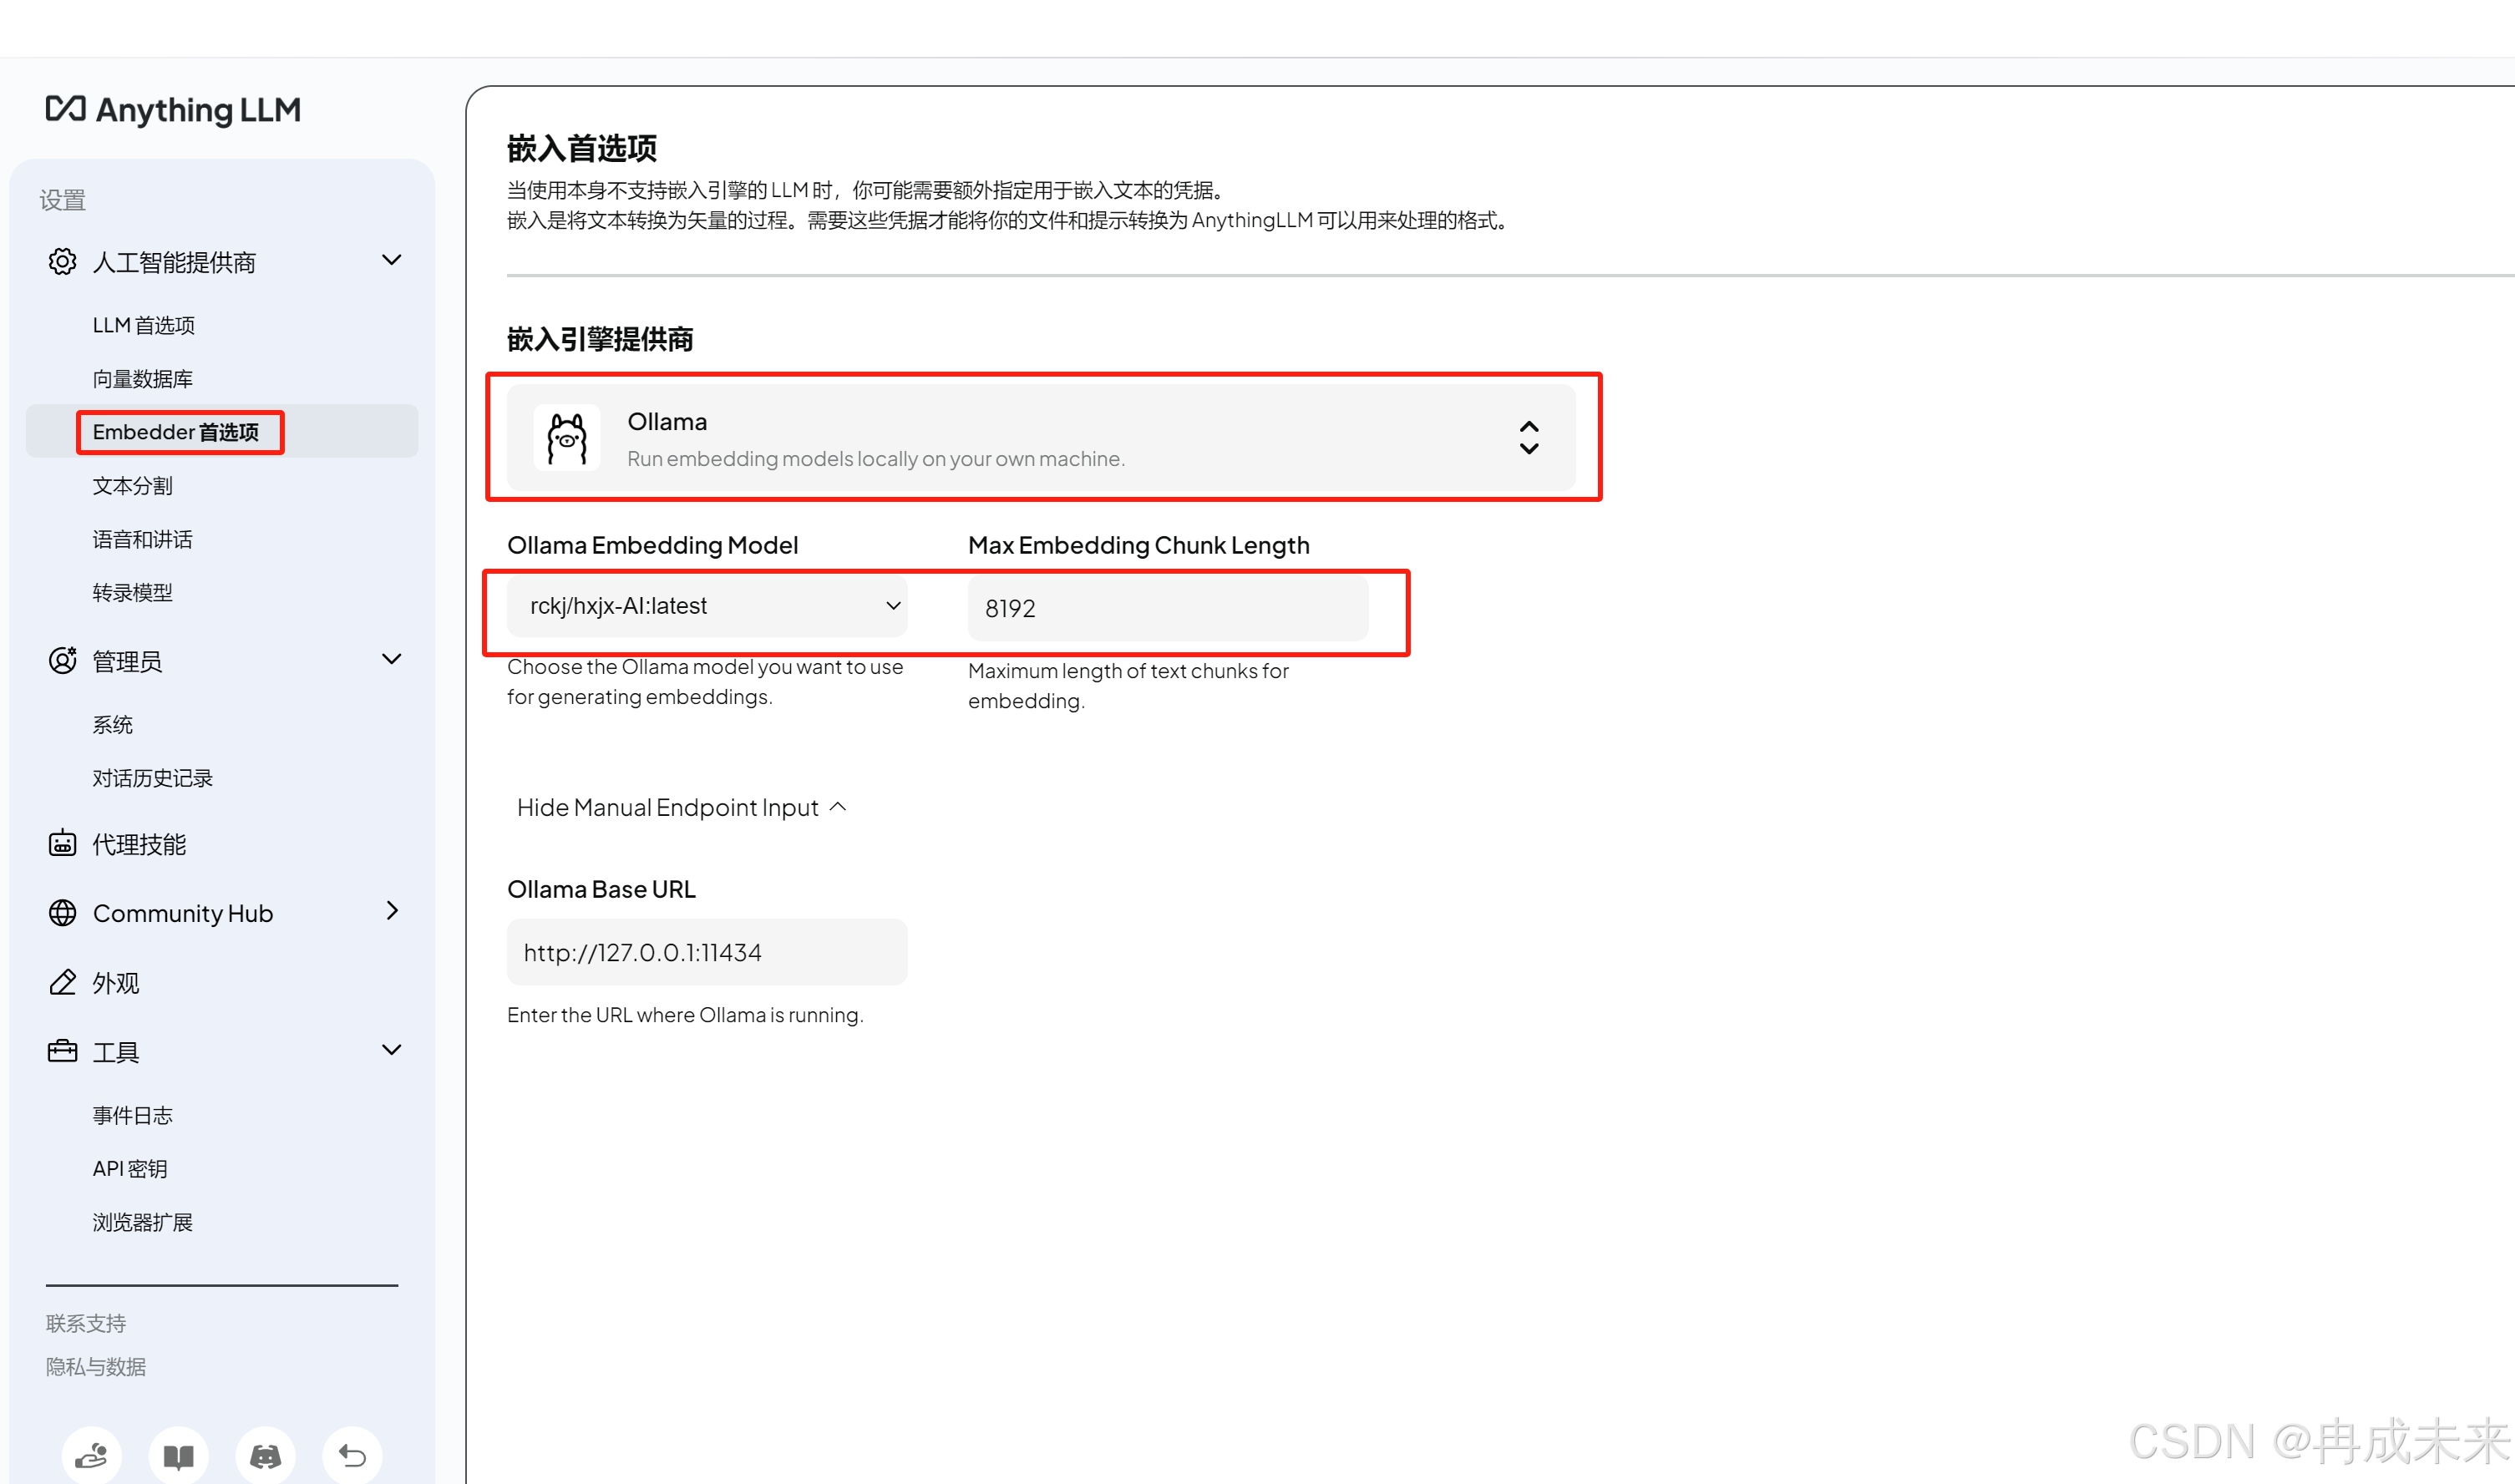The image size is (2515, 1484).
Task: Open the Ollama Embedding Model dropdown
Action: pos(707,606)
